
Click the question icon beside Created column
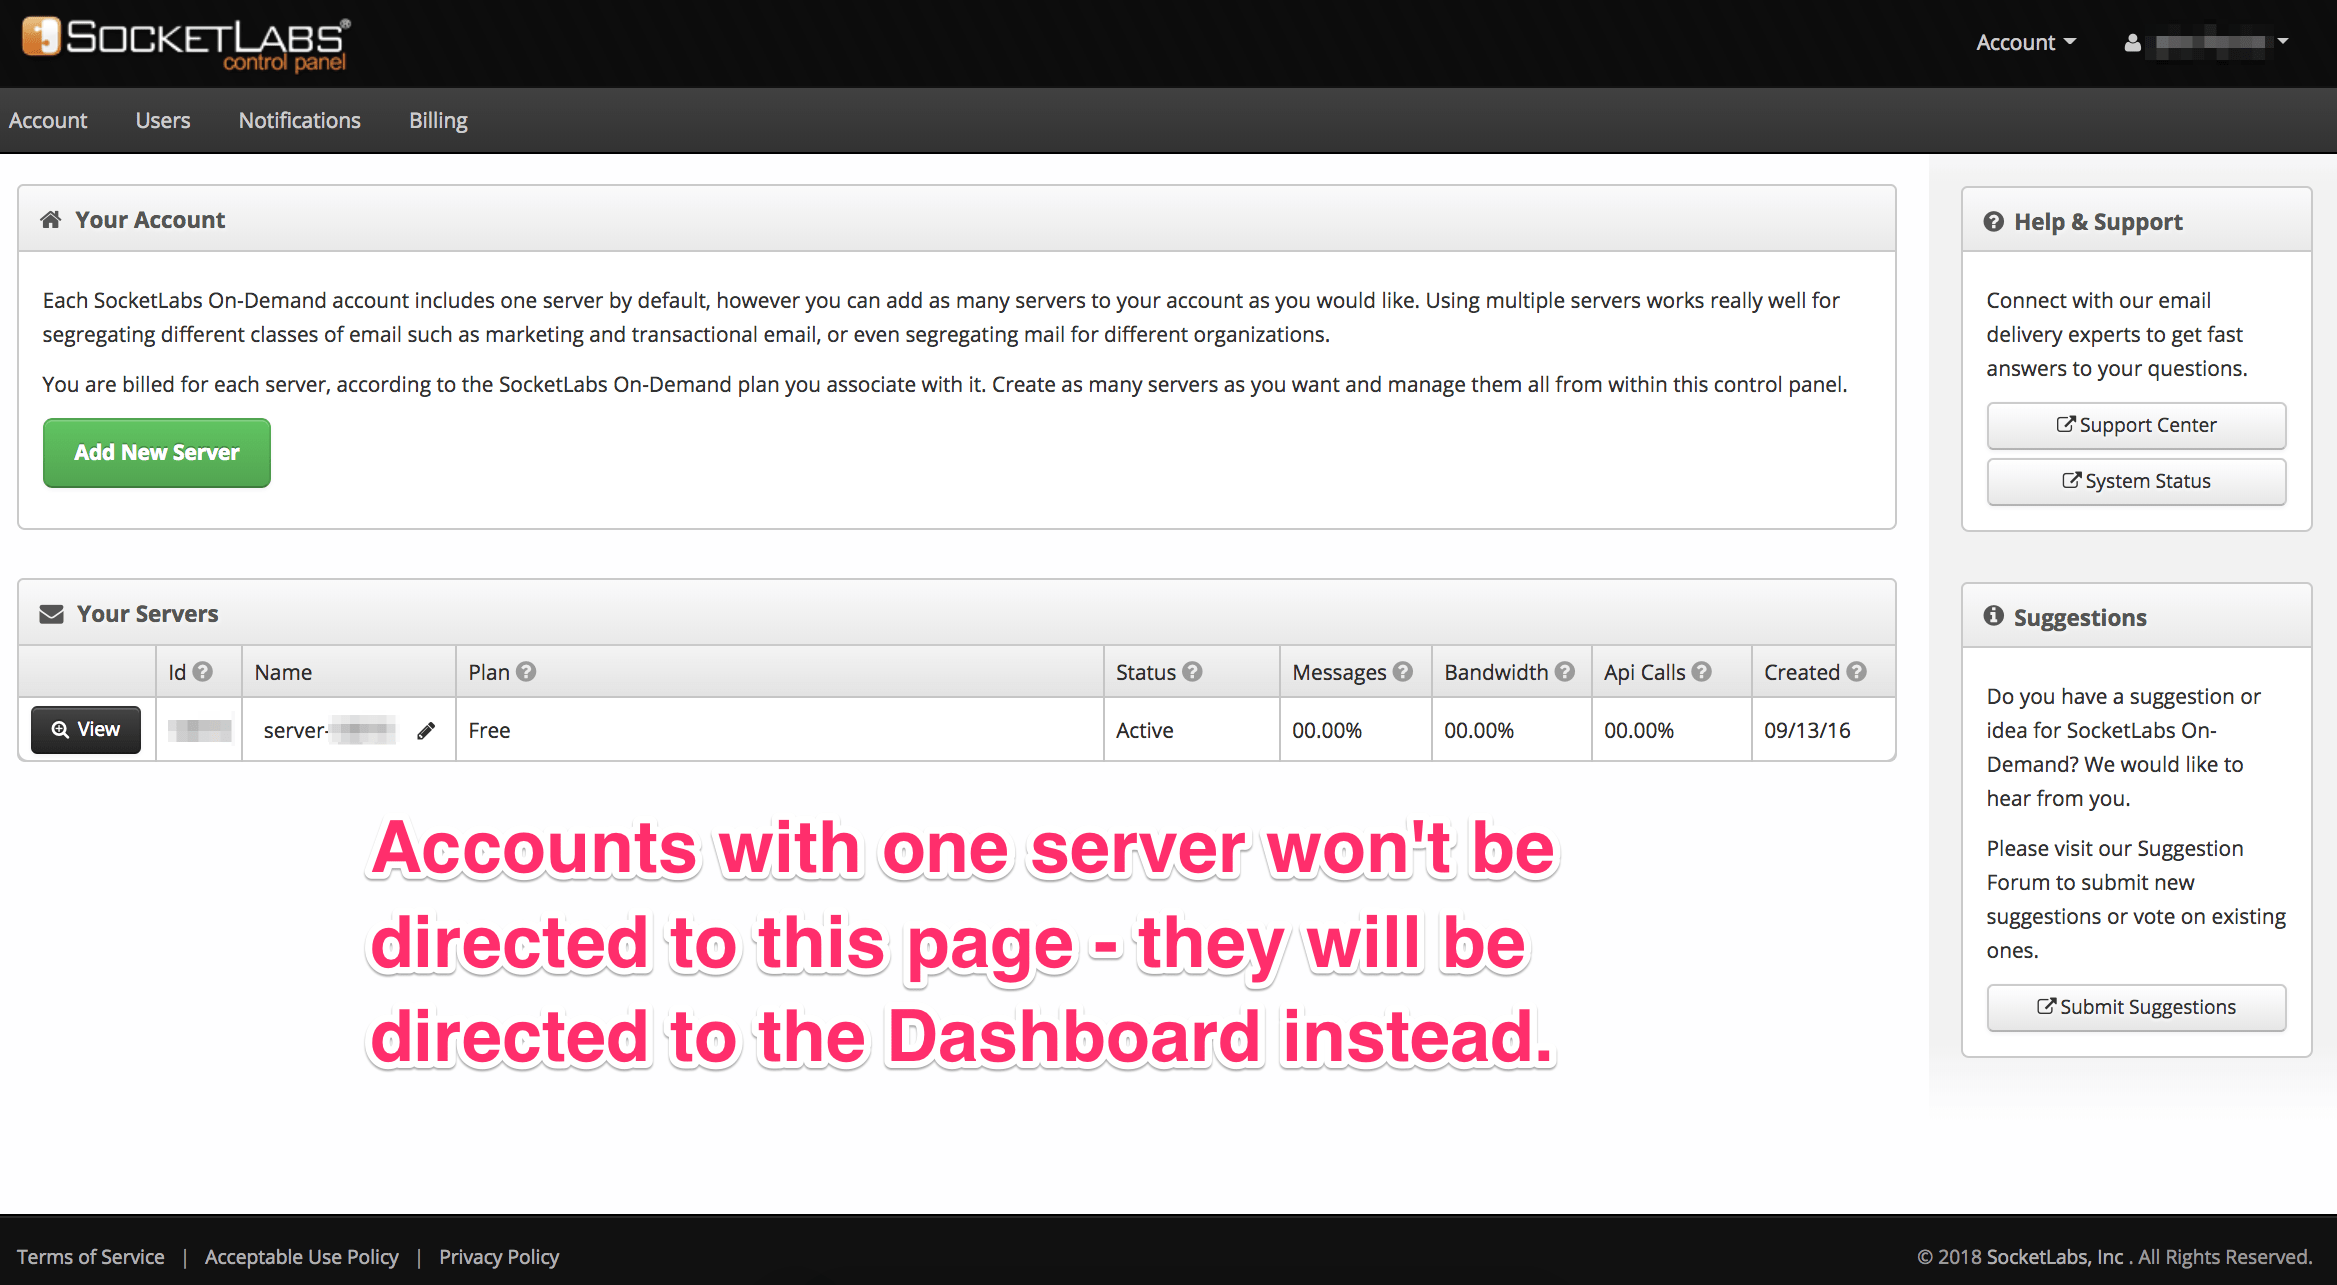click(1858, 672)
